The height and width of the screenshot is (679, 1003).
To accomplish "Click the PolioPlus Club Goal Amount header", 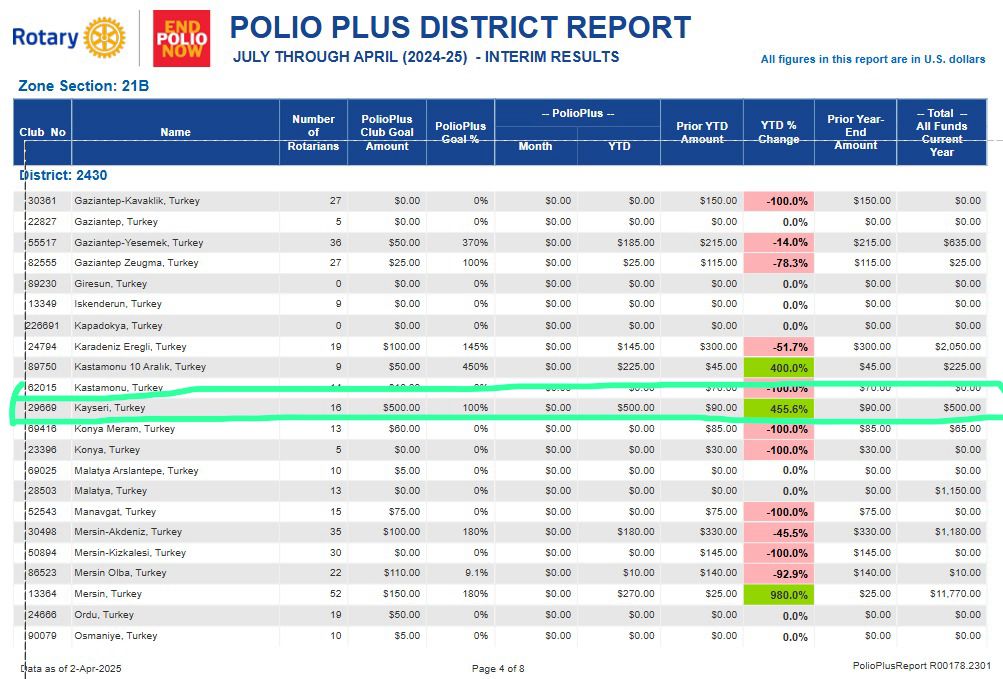I will pos(387,132).
